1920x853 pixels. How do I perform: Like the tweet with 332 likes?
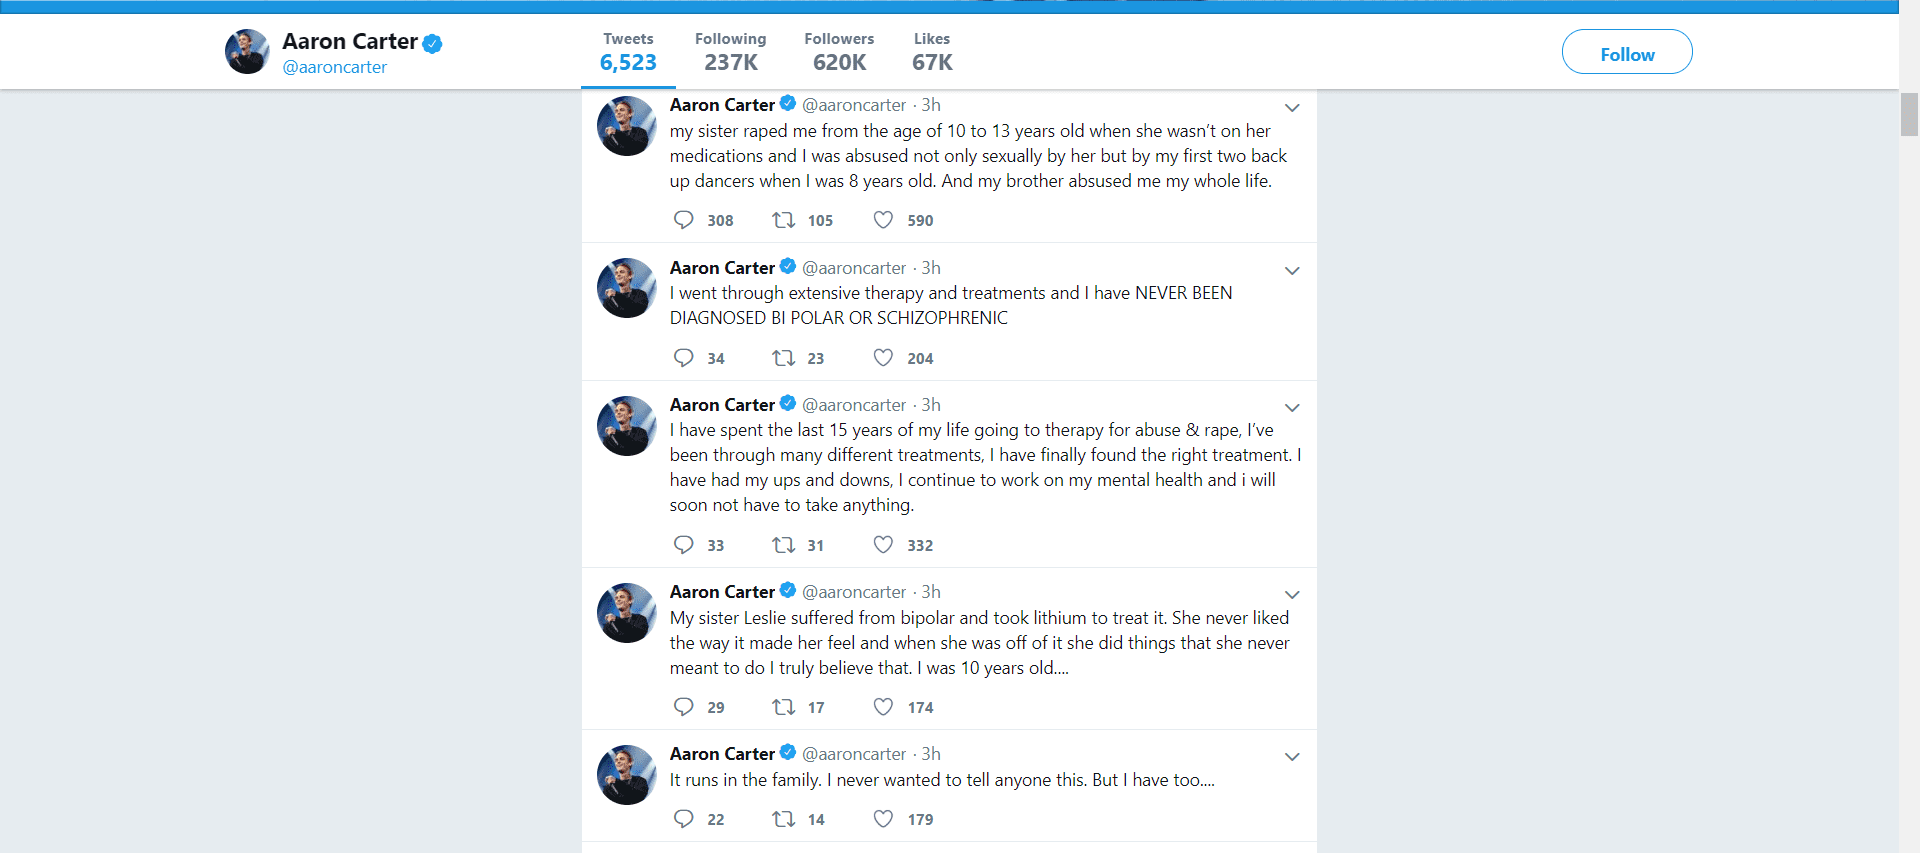click(x=883, y=545)
